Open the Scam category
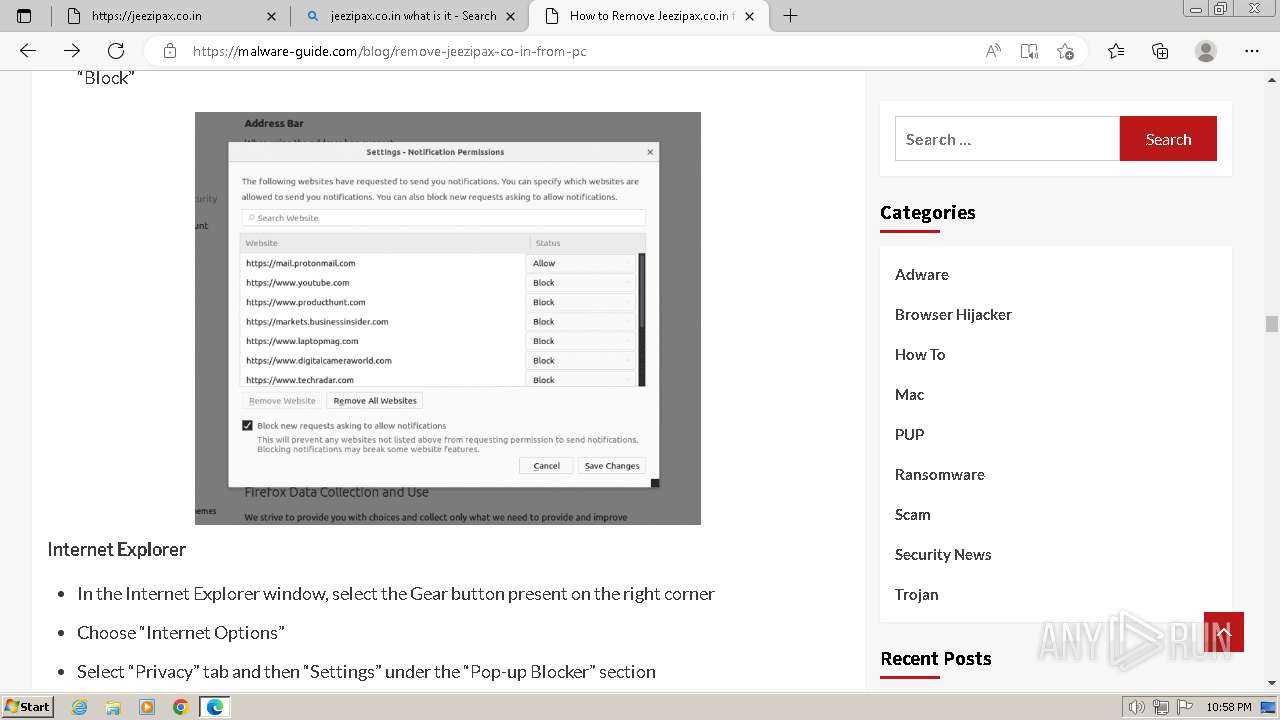The height and width of the screenshot is (720, 1280). (x=913, y=514)
